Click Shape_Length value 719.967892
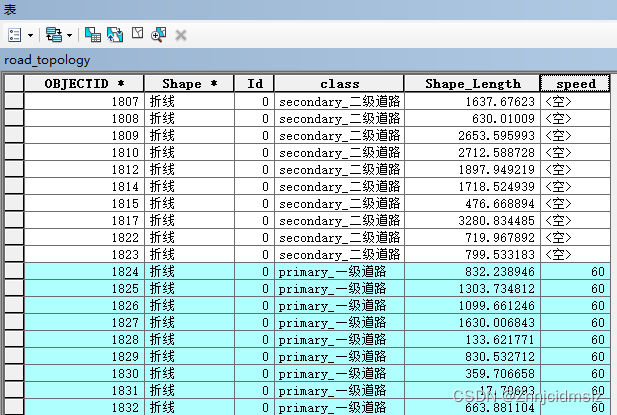This screenshot has height=415, width=617. pos(500,238)
